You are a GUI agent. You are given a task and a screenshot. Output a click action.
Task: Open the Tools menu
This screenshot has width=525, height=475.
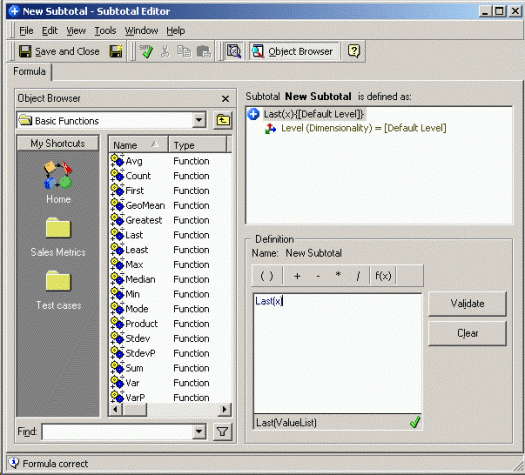(x=105, y=31)
